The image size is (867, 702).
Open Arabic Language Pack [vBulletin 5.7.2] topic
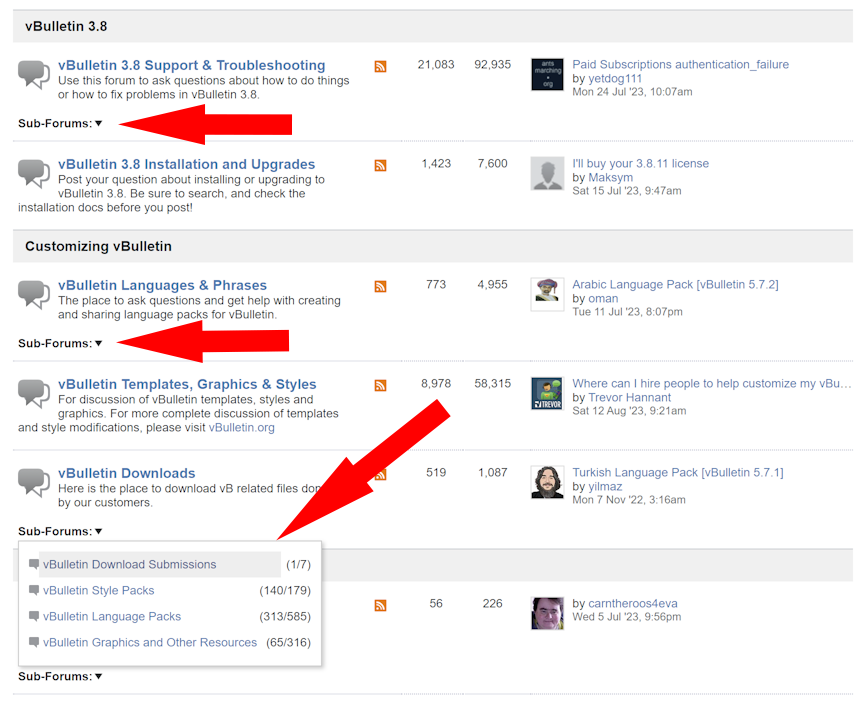click(x=675, y=284)
